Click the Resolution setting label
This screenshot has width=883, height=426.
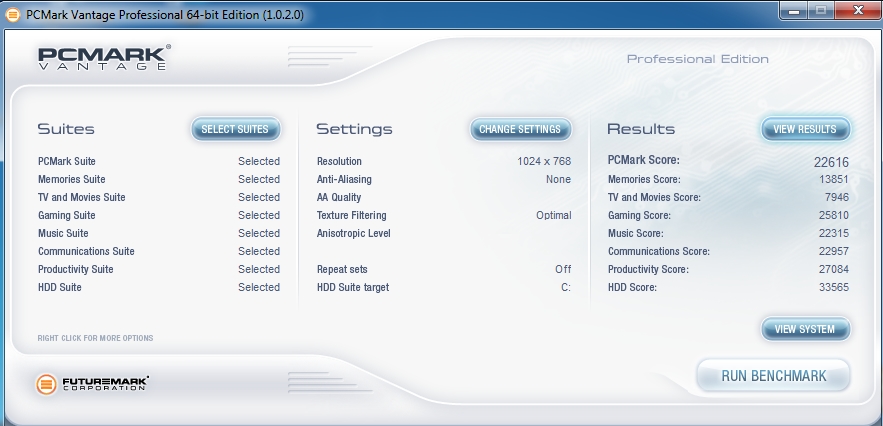pyautogui.click(x=339, y=161)
